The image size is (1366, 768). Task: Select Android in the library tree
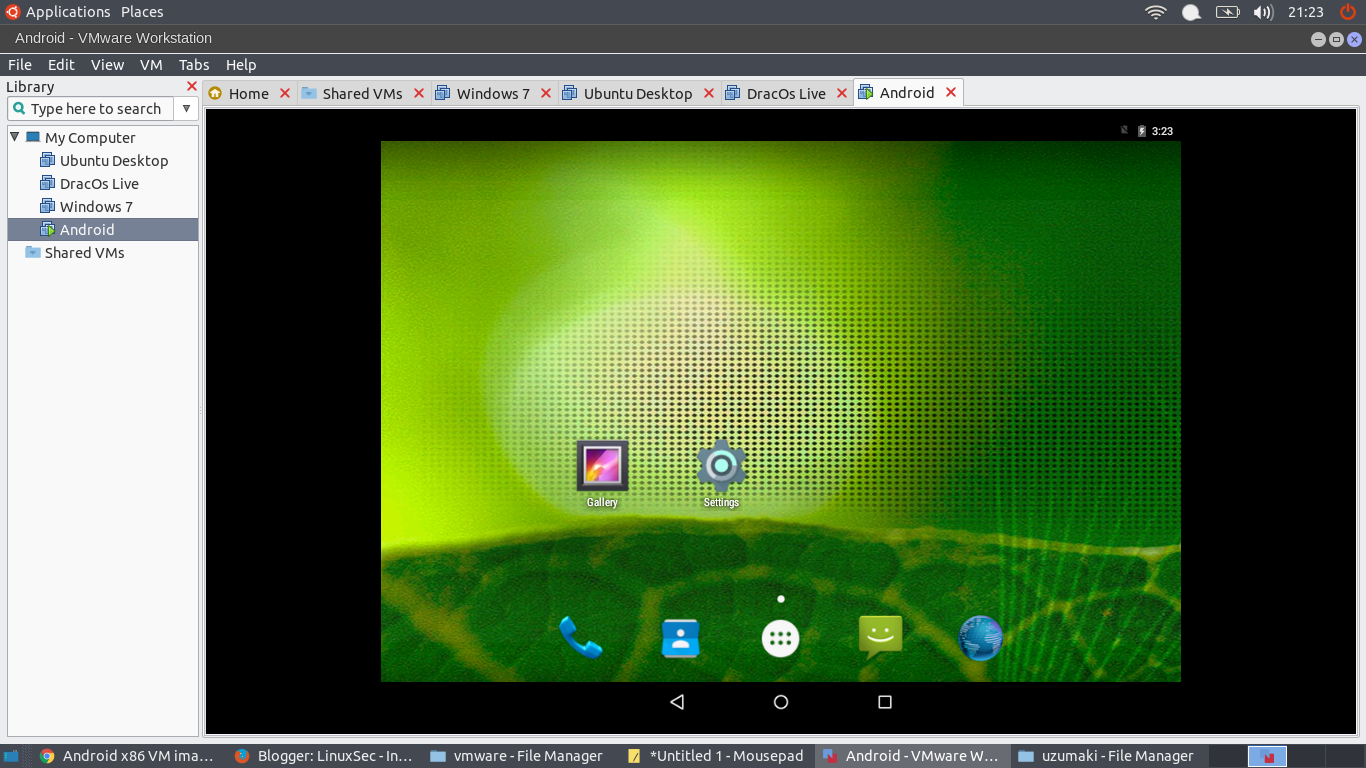click(x=103, y=229)
